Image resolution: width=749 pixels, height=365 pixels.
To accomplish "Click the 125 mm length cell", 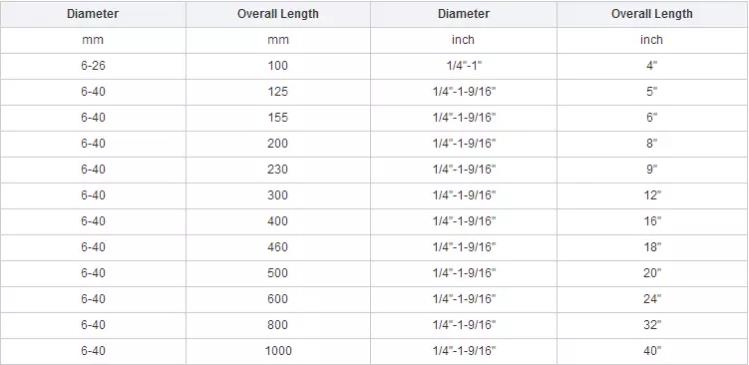I will (278, 92).
